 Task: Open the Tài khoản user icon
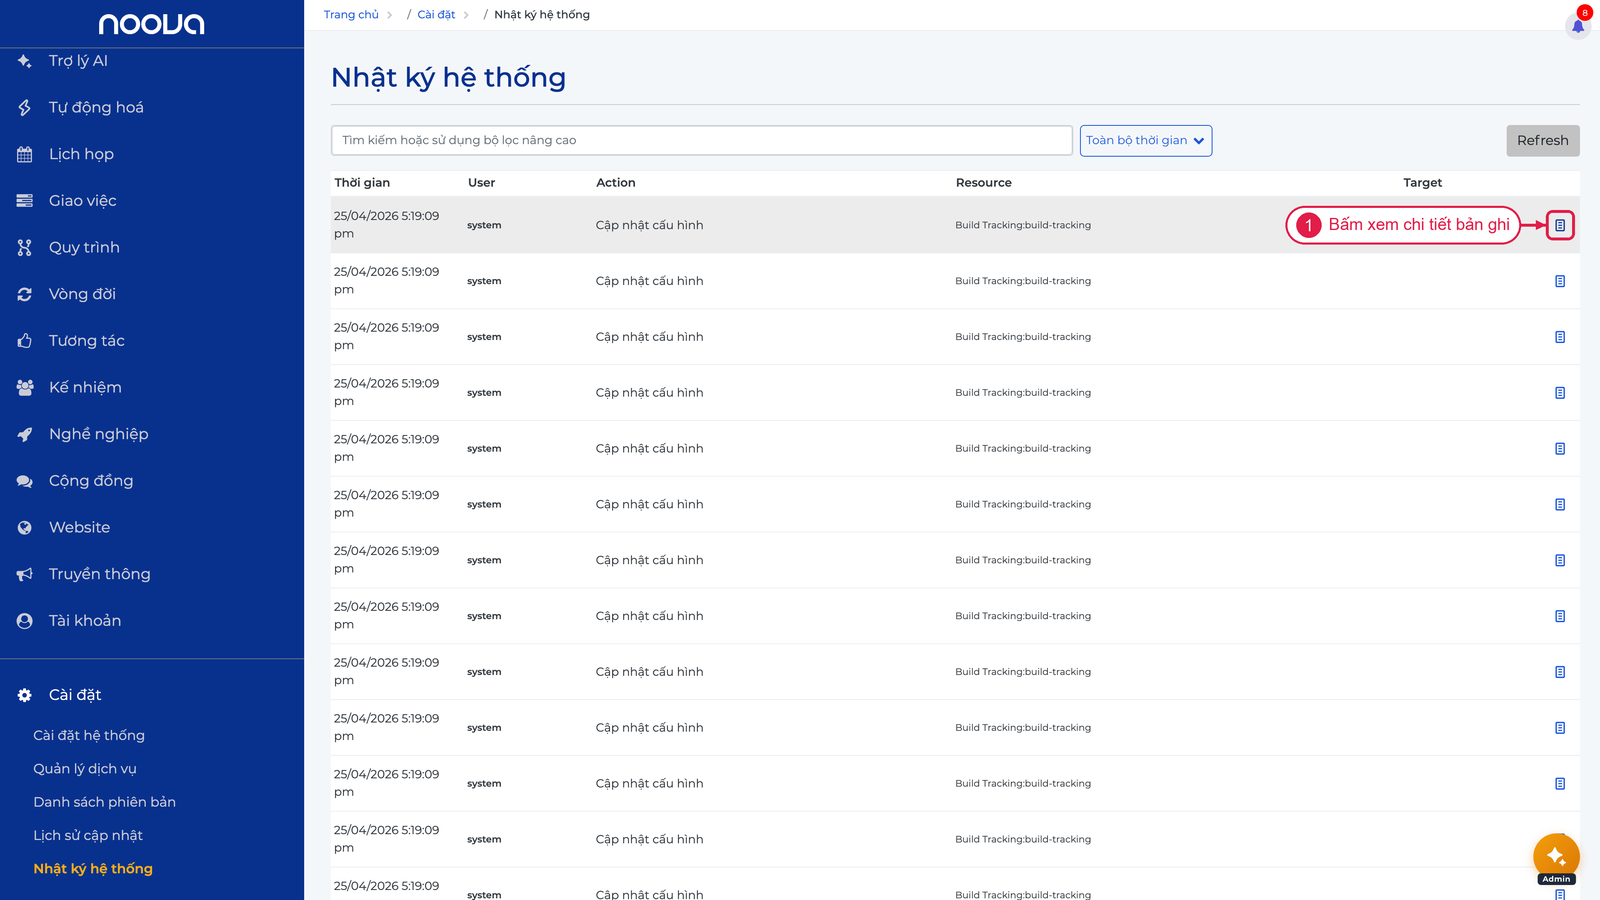pyautogui.click(x=25, y=621)
